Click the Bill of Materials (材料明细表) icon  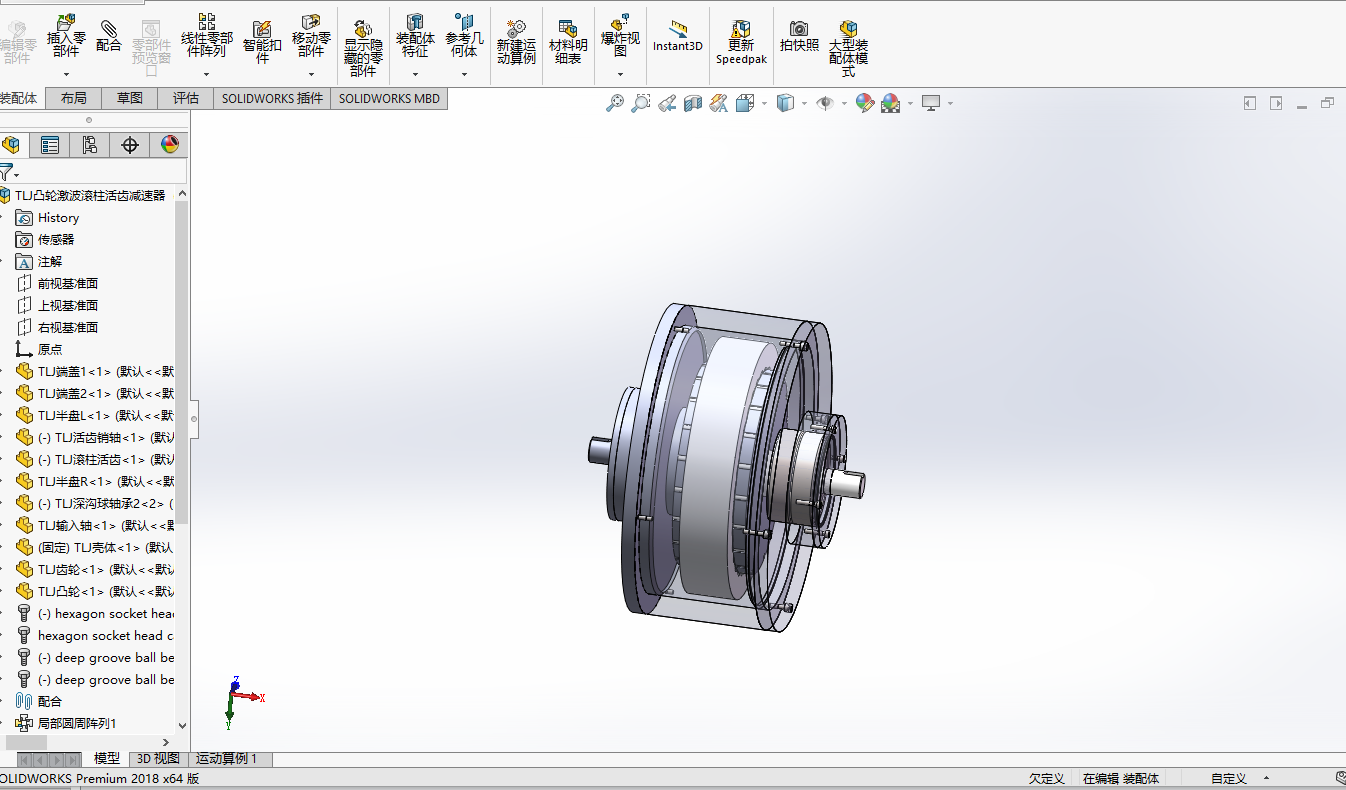point(568,42)
